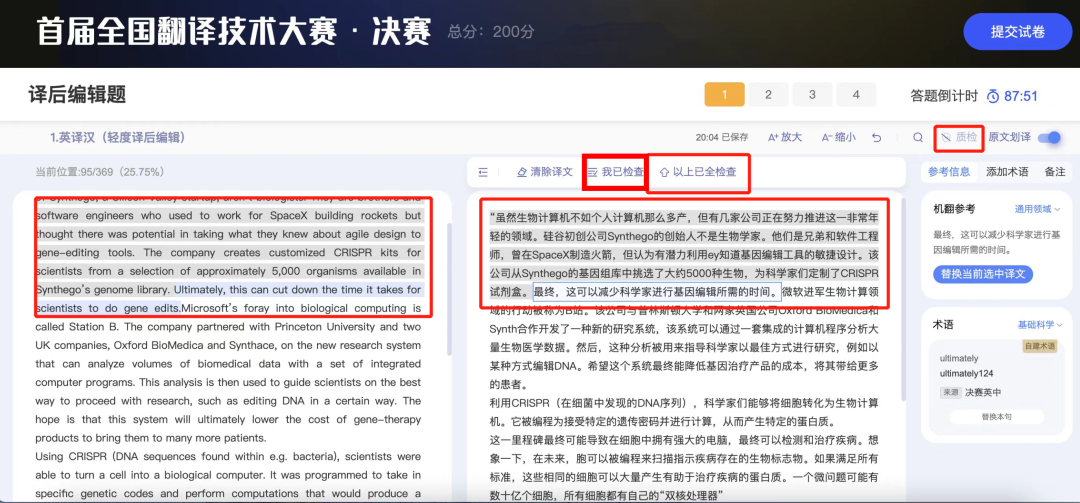Go to question page 2
The width and height of the screenshot is (1080, 503).
point(768,95)
